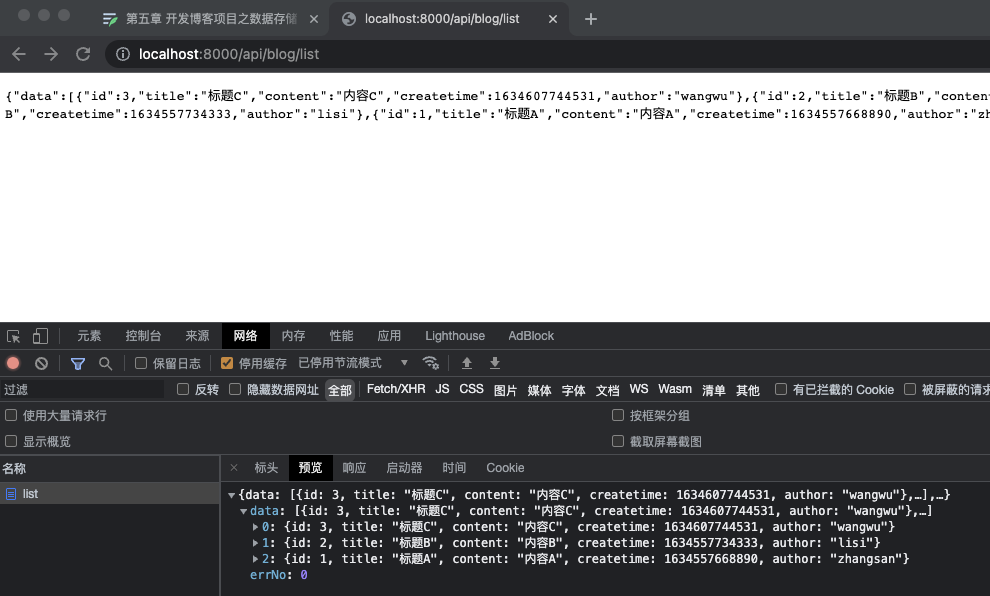Toggle the device toolbar icon
The width and height of the screenshot is (990, 596).
click(40, 336)
